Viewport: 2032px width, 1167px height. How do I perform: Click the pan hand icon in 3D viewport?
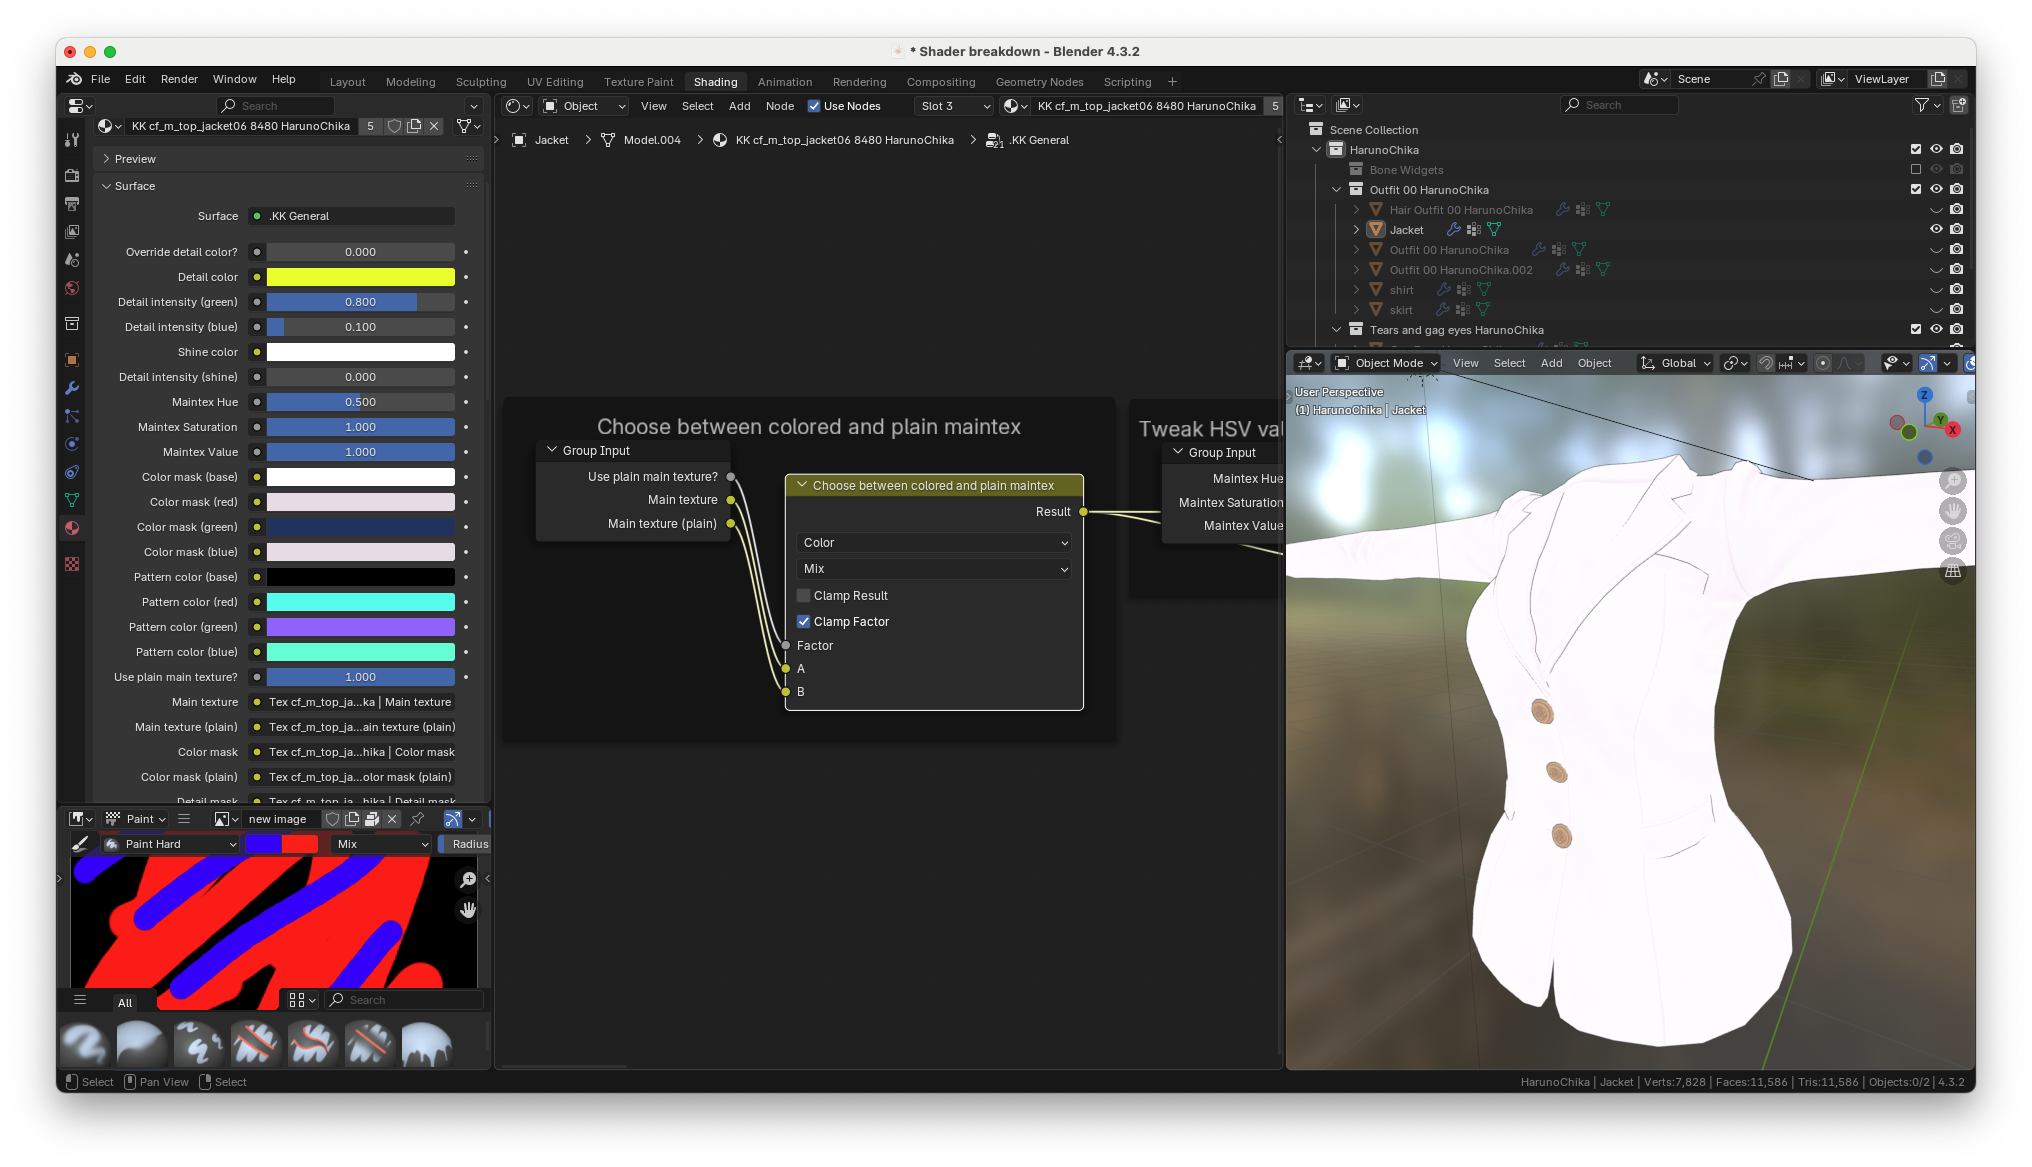point(1952,511)
